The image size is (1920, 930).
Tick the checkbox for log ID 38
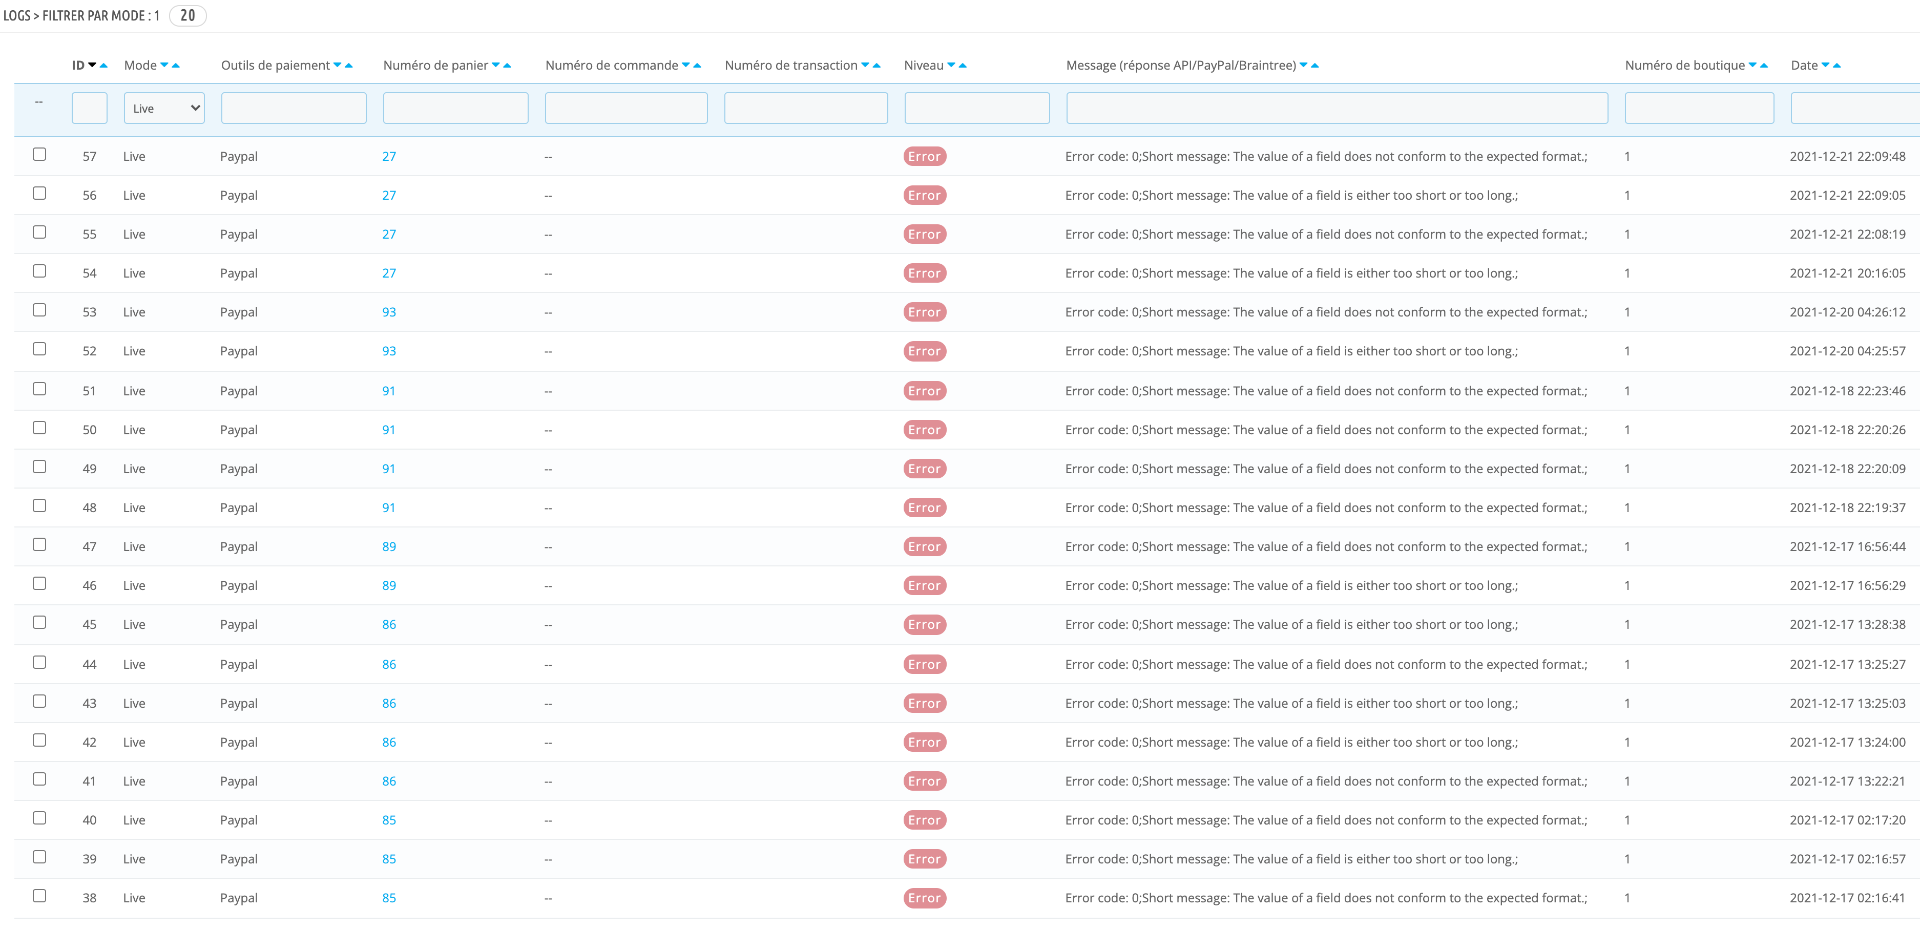coord(40,896)
